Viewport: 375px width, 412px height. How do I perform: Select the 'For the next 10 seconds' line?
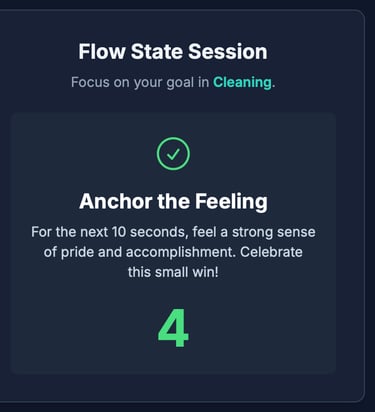coord(173,232)
